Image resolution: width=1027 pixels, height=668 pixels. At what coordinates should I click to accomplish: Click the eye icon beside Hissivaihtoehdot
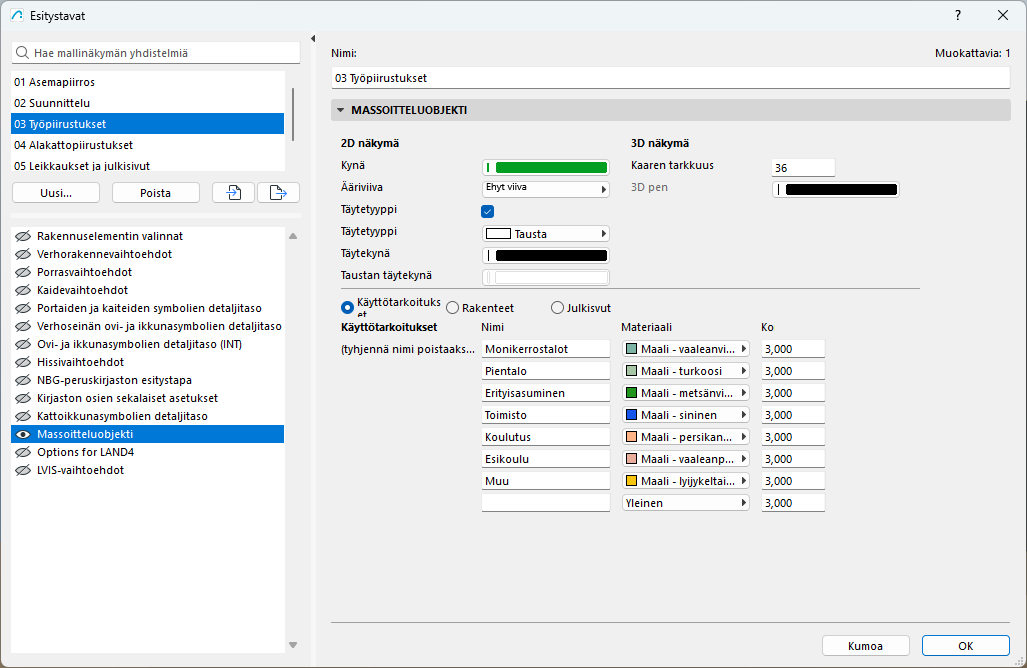click(x=23, y=362)
